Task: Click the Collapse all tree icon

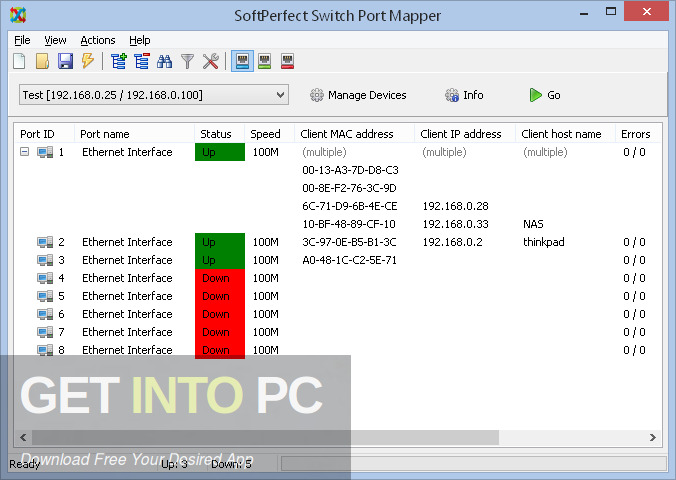Action: [x=141, y=61]
